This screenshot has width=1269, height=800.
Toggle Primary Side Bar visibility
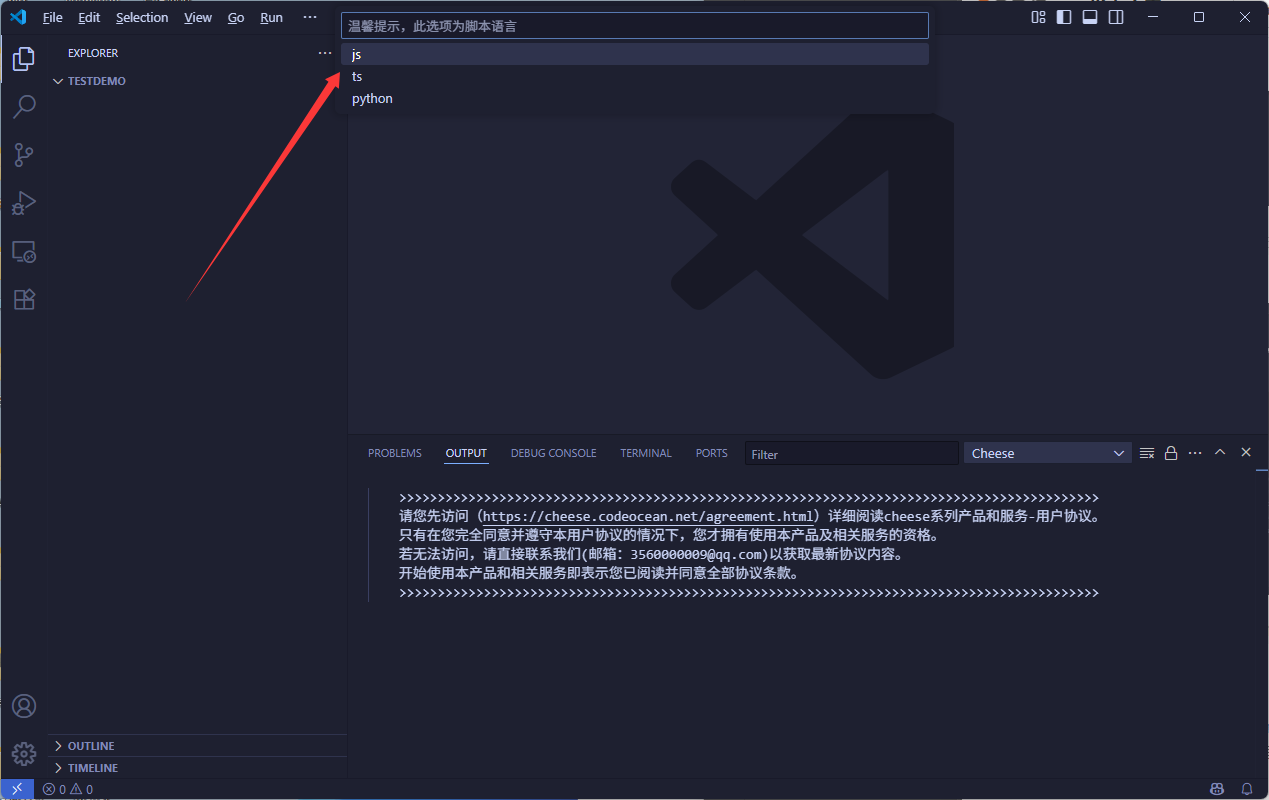tap(1064, 17)
